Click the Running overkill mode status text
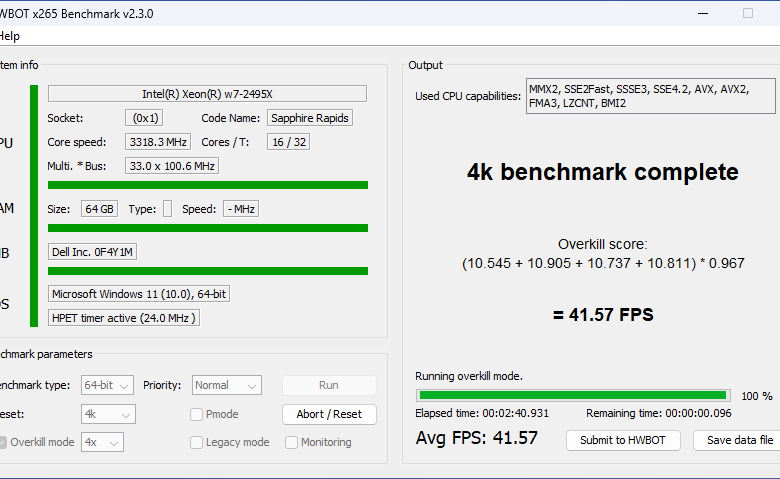 pos(469,377)
